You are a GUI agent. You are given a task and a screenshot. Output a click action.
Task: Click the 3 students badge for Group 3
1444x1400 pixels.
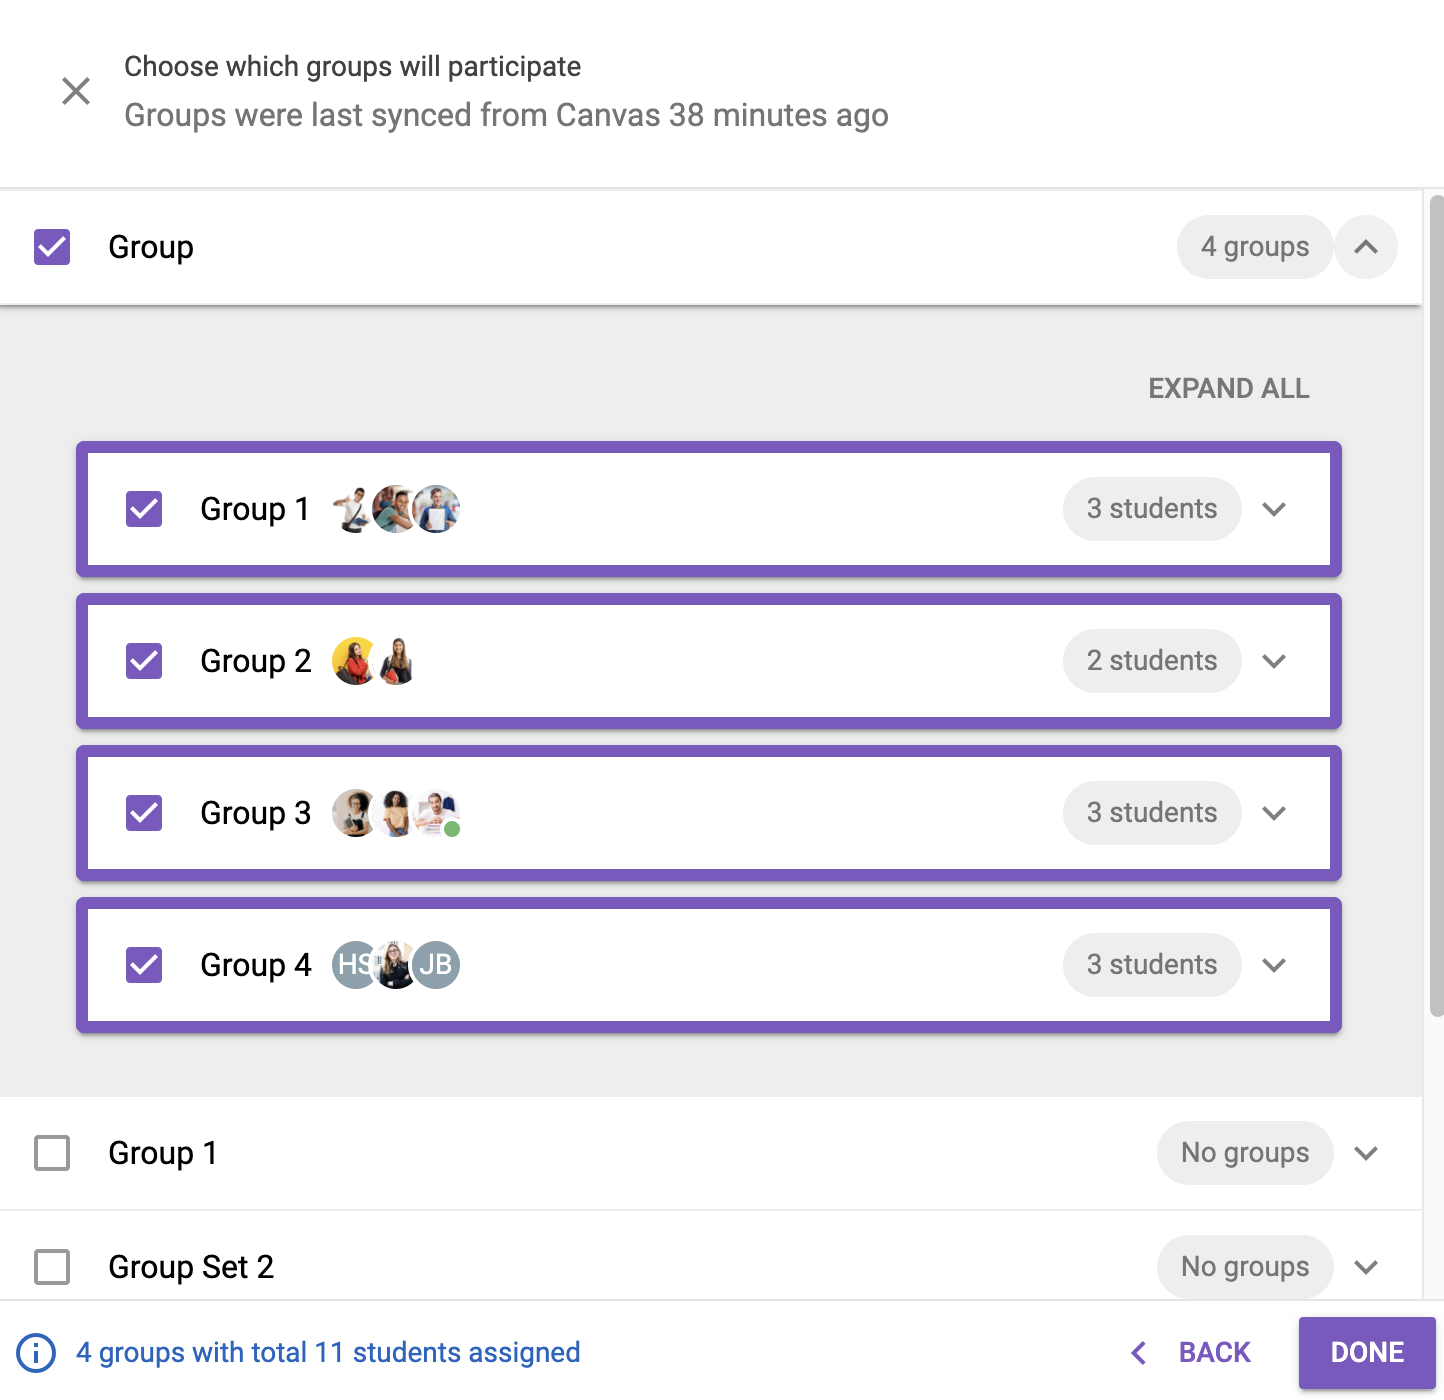(1152, 813)
